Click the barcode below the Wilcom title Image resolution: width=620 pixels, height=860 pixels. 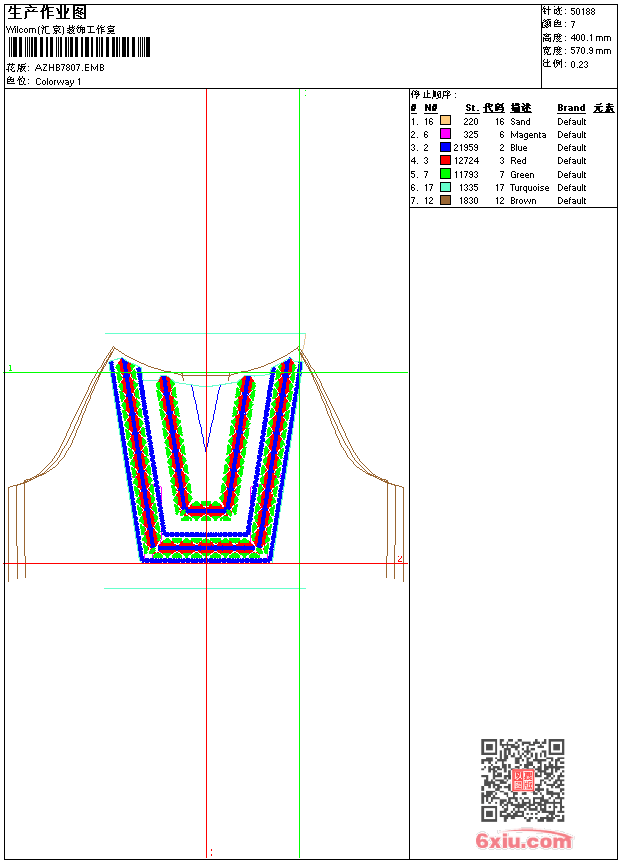78,47
